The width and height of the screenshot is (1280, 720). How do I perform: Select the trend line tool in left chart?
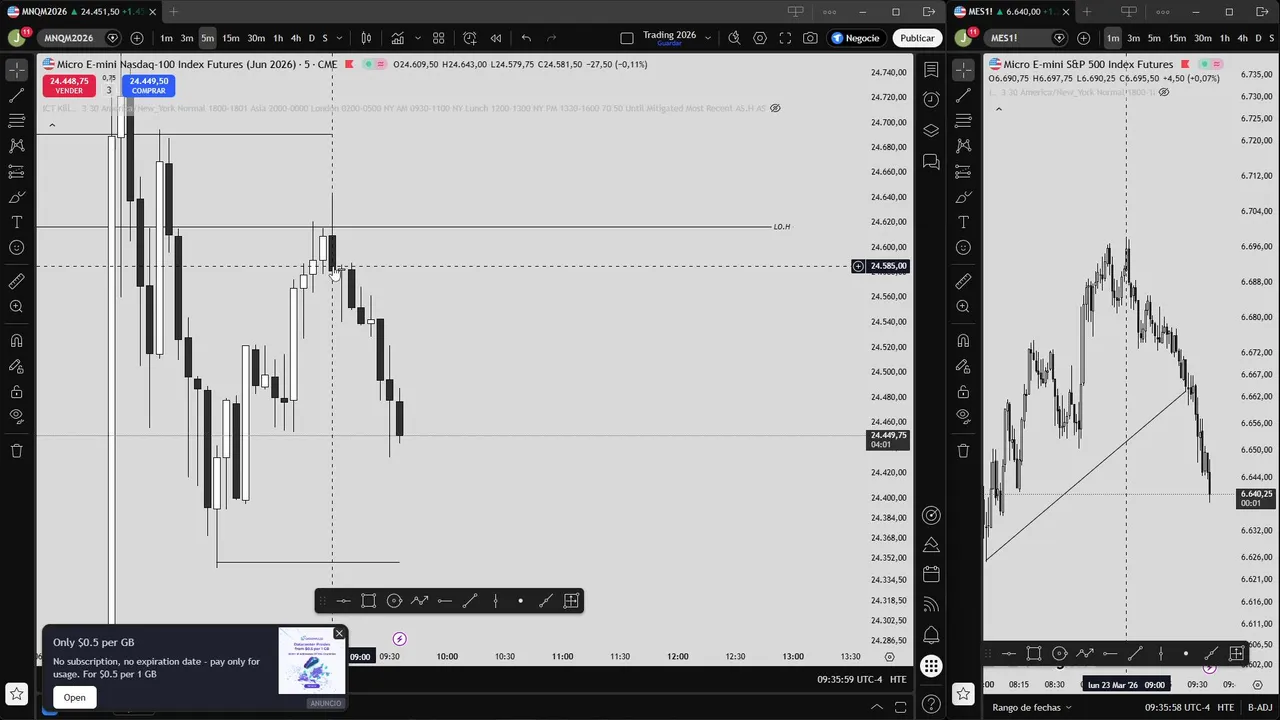[x=16, y=96]
